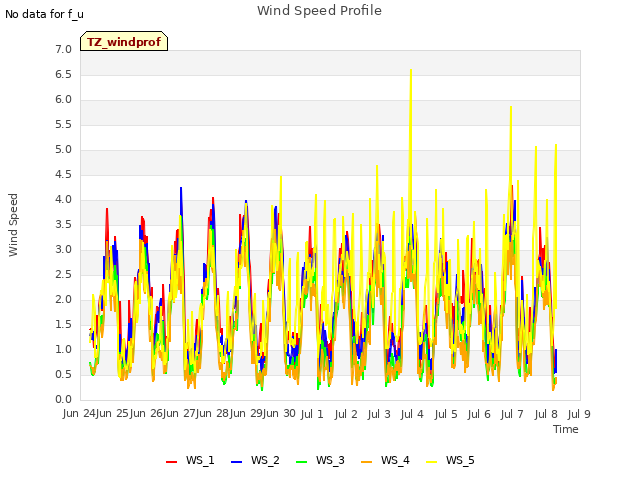Screen dimensions: 640x480
Task: Select the WS_3 legend label
Action: pyautogui.click(x=330, y=460)
